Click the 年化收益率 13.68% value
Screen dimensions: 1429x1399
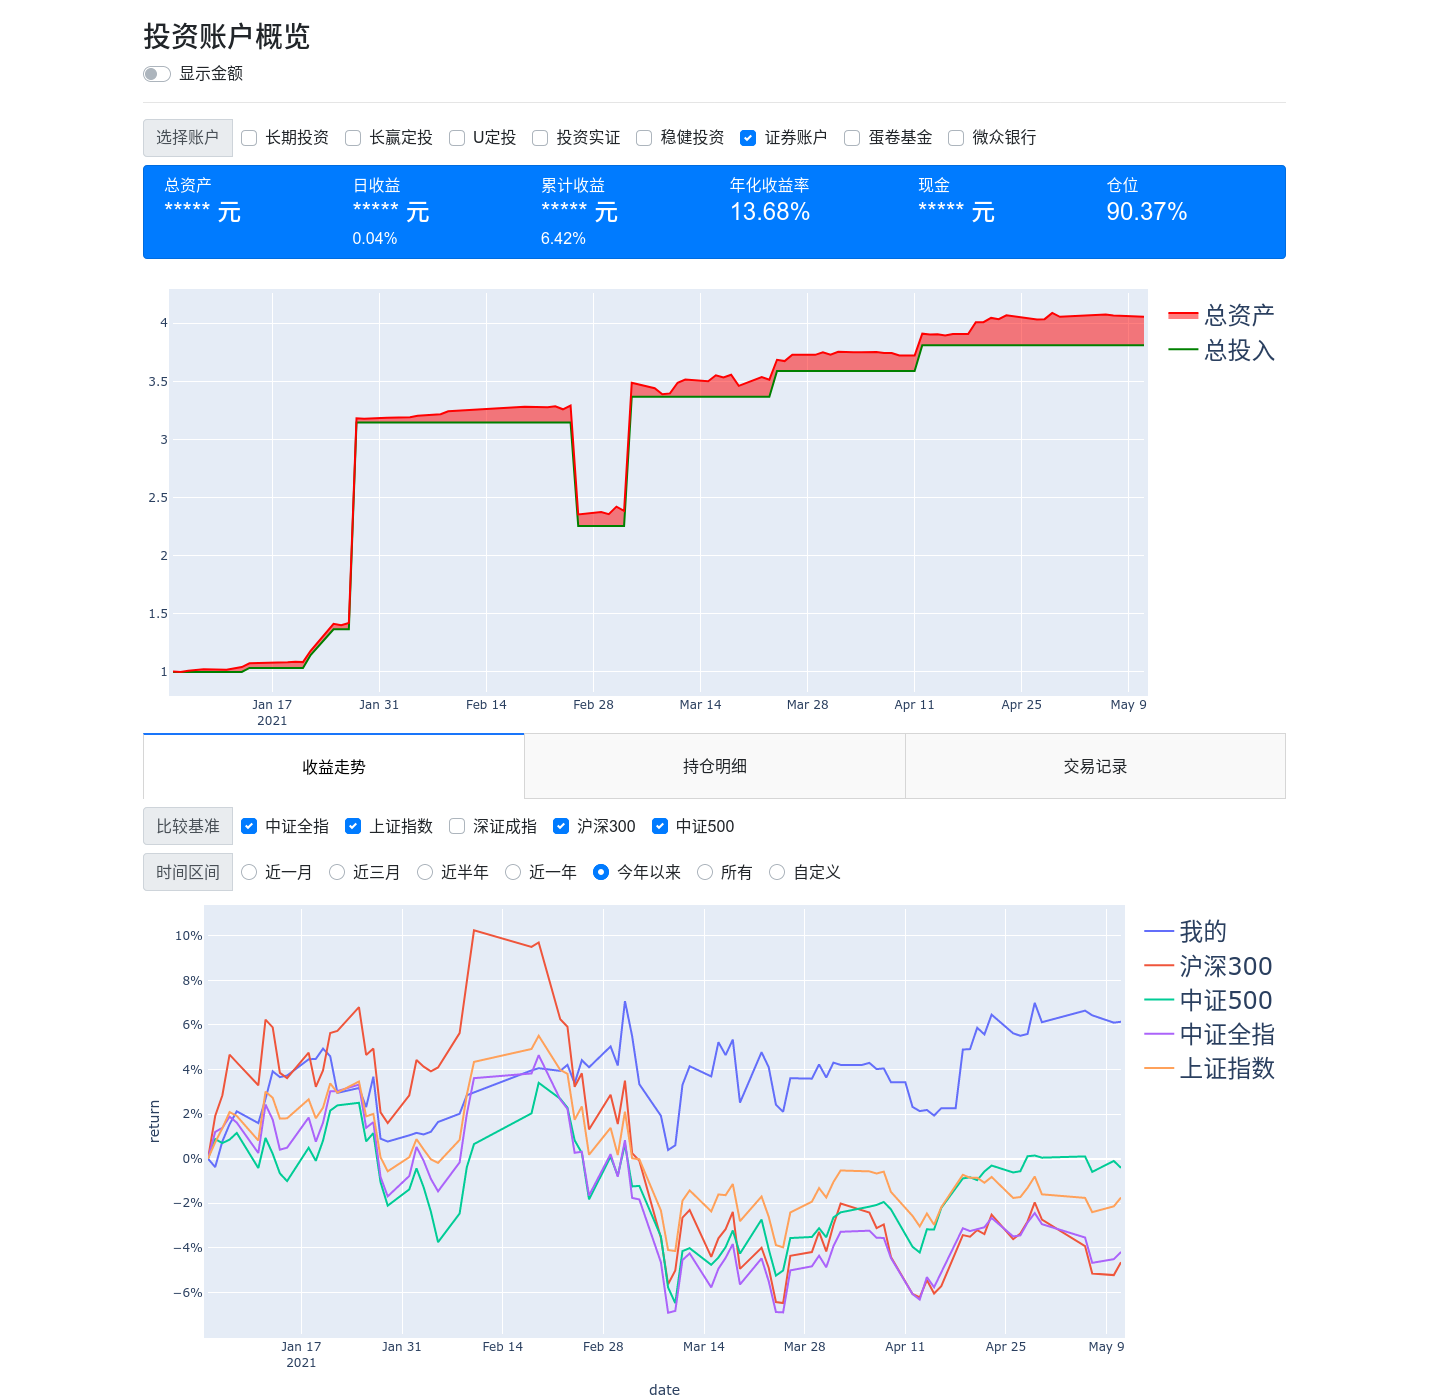pos(770,212)
